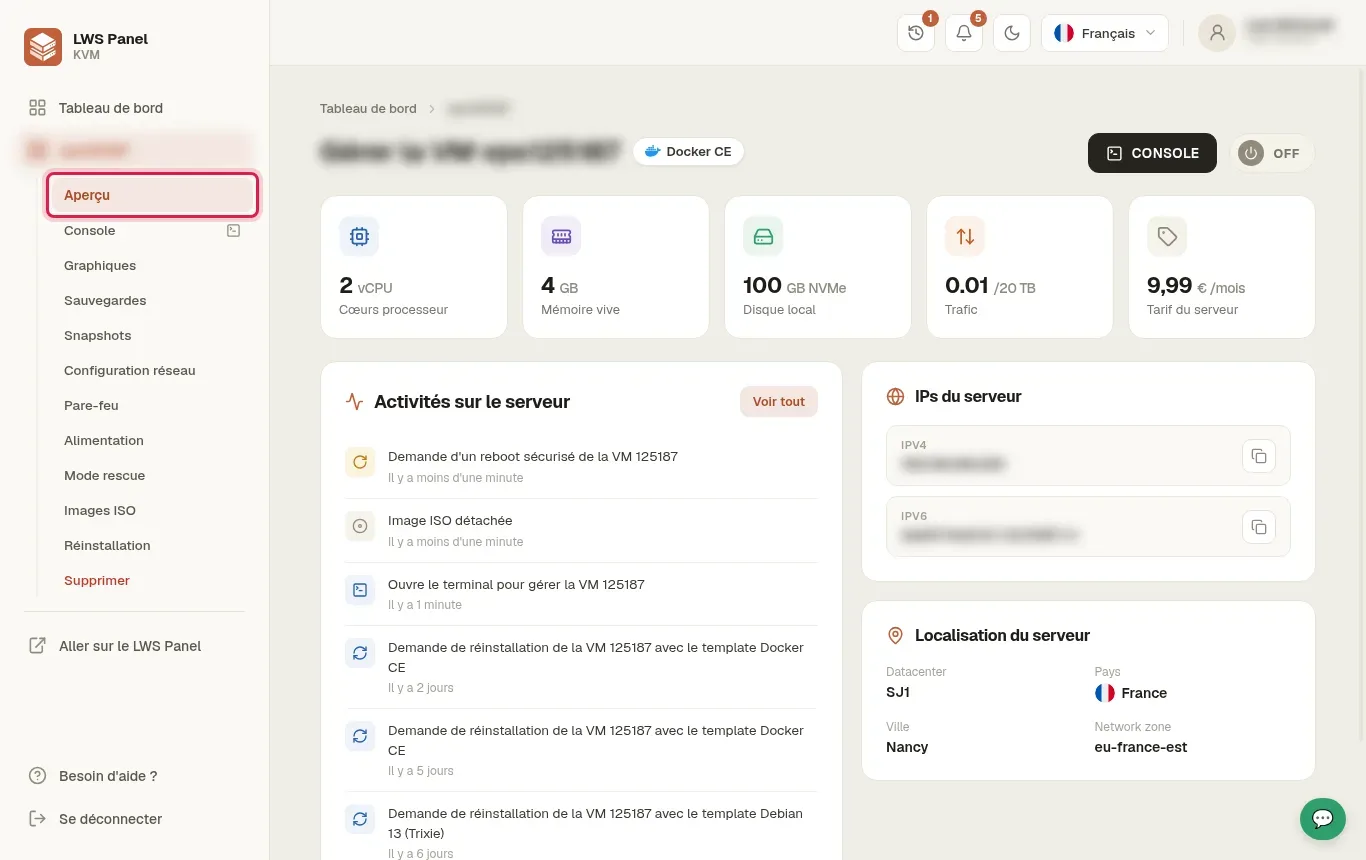Go to Tableau de bord in sidebar

(x=110, y=108)
